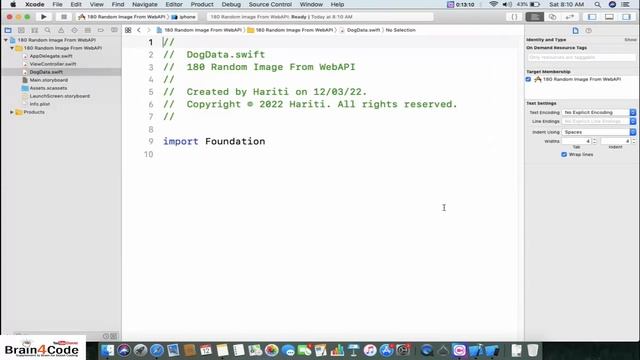640x360 pixels.
Task: Toggle the Debug area visibility
Action: click(x=609, y=17)
